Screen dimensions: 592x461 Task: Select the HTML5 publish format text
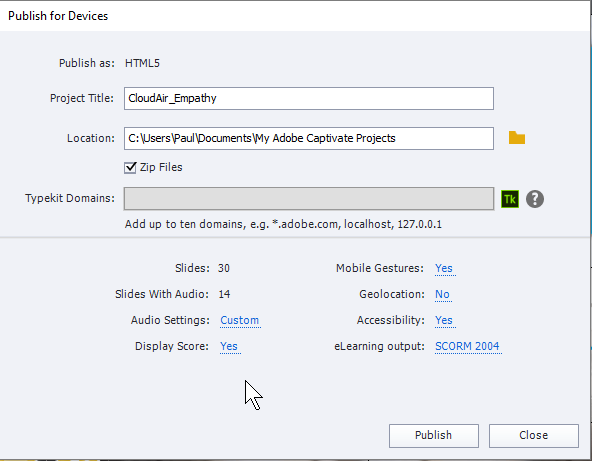tap(142, 63)
